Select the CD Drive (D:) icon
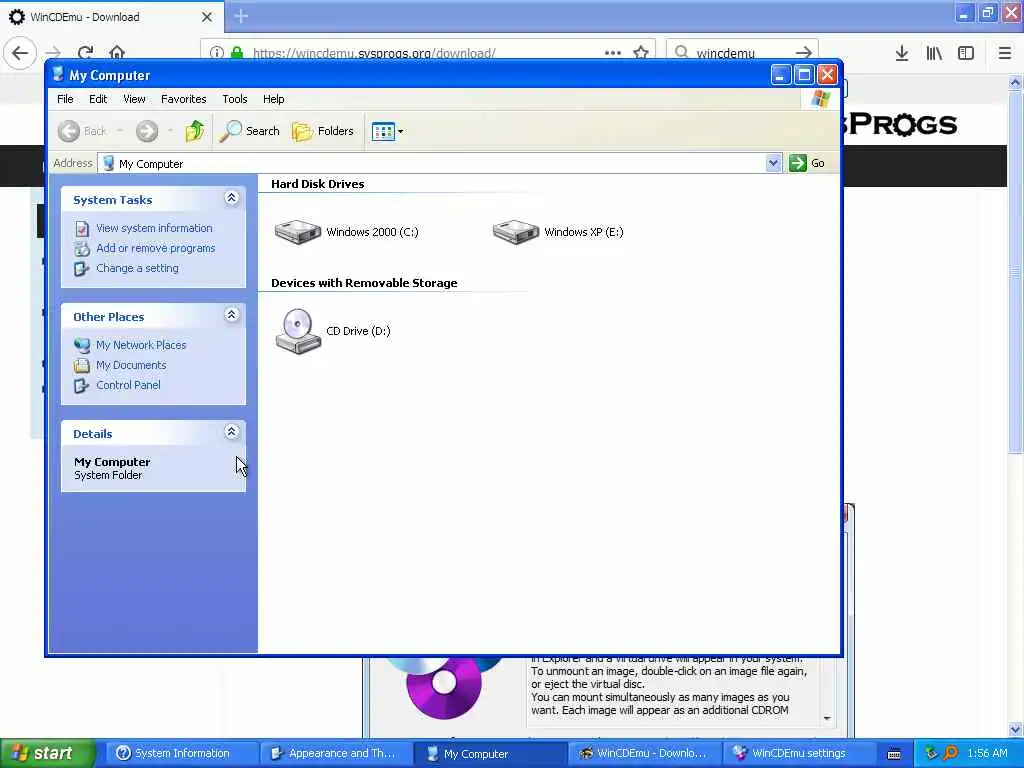This screenshot has width=1024, height=768. (x=298, y=331)
